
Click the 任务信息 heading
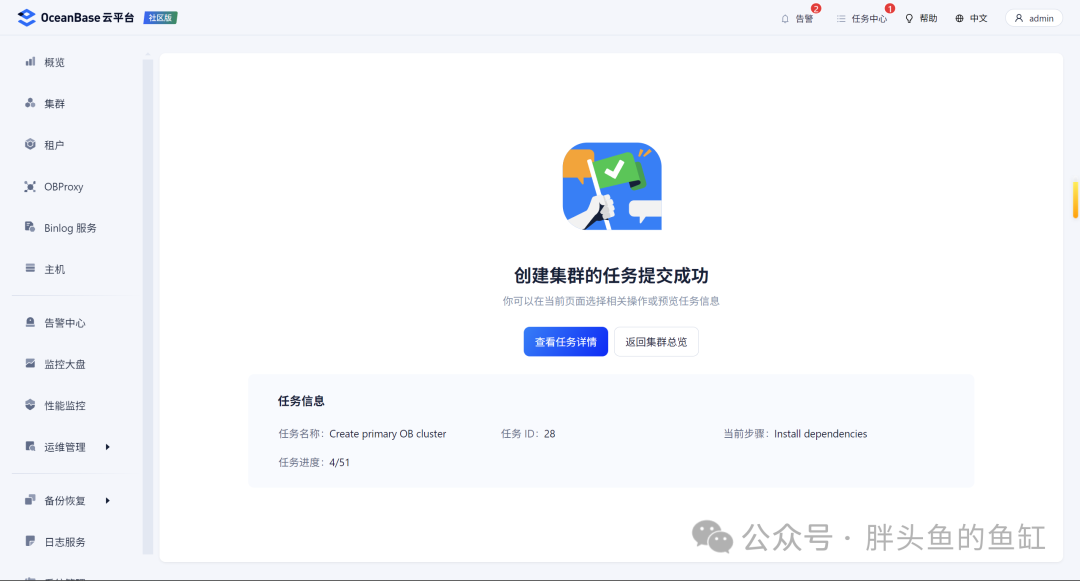click(301, 401)
